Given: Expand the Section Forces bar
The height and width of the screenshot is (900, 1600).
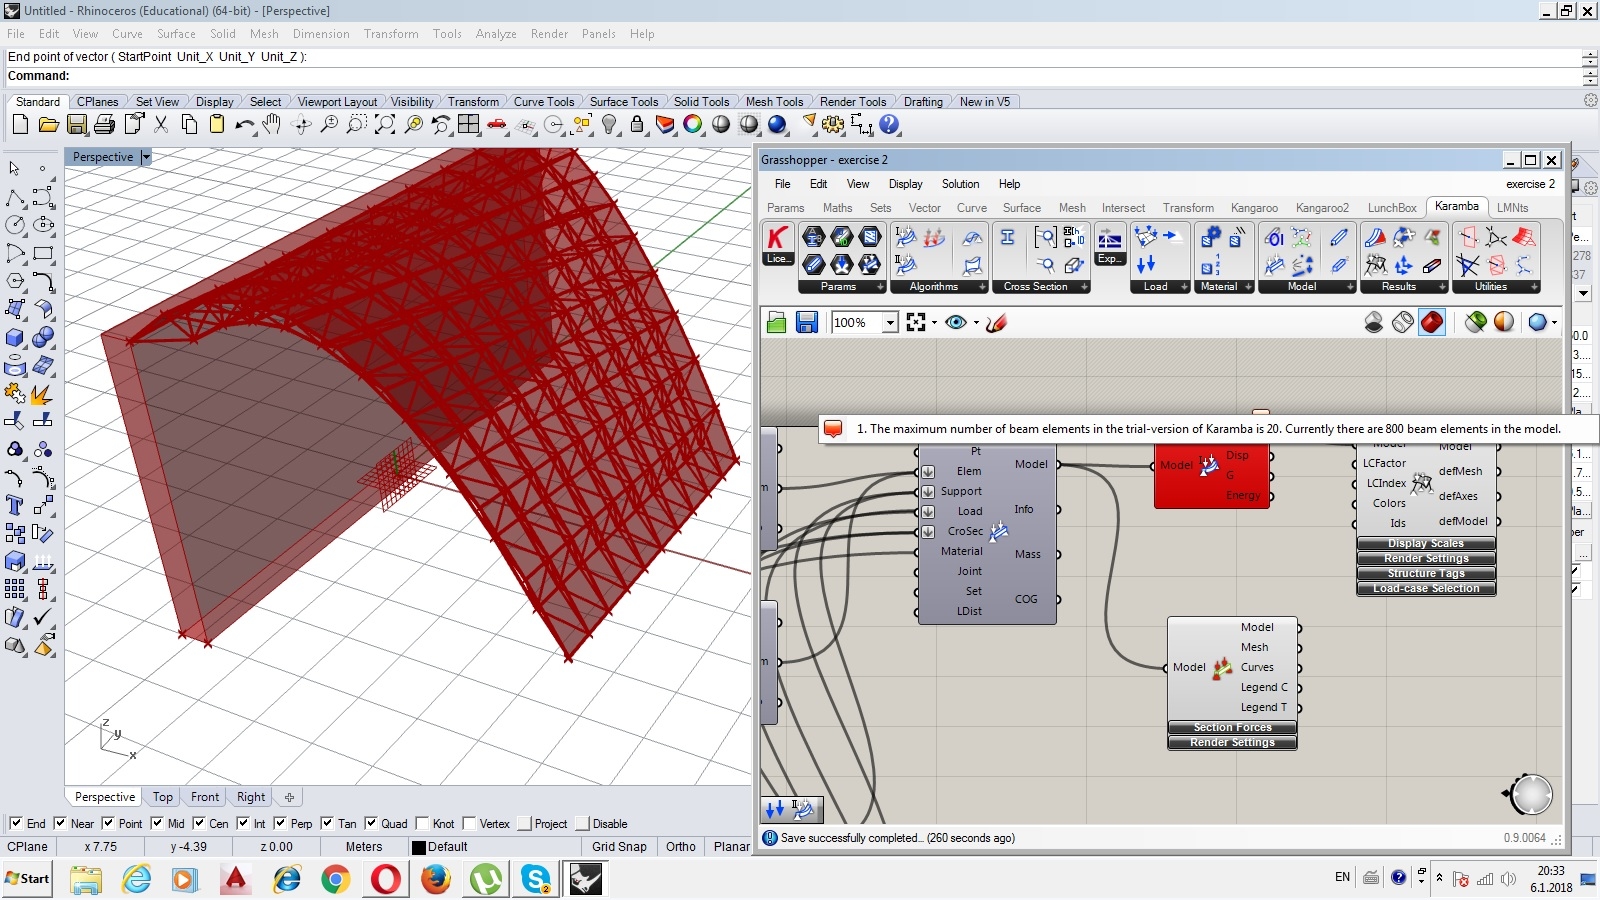Looking at the screenshot, I should (1232, 727).
